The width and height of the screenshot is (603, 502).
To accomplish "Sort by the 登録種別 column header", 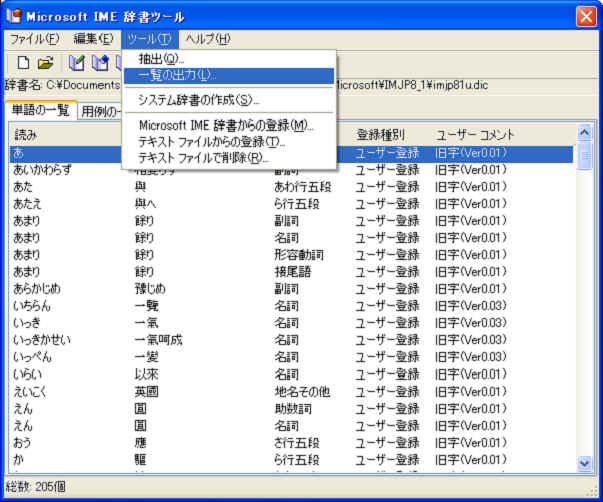I will pos(381,134).
